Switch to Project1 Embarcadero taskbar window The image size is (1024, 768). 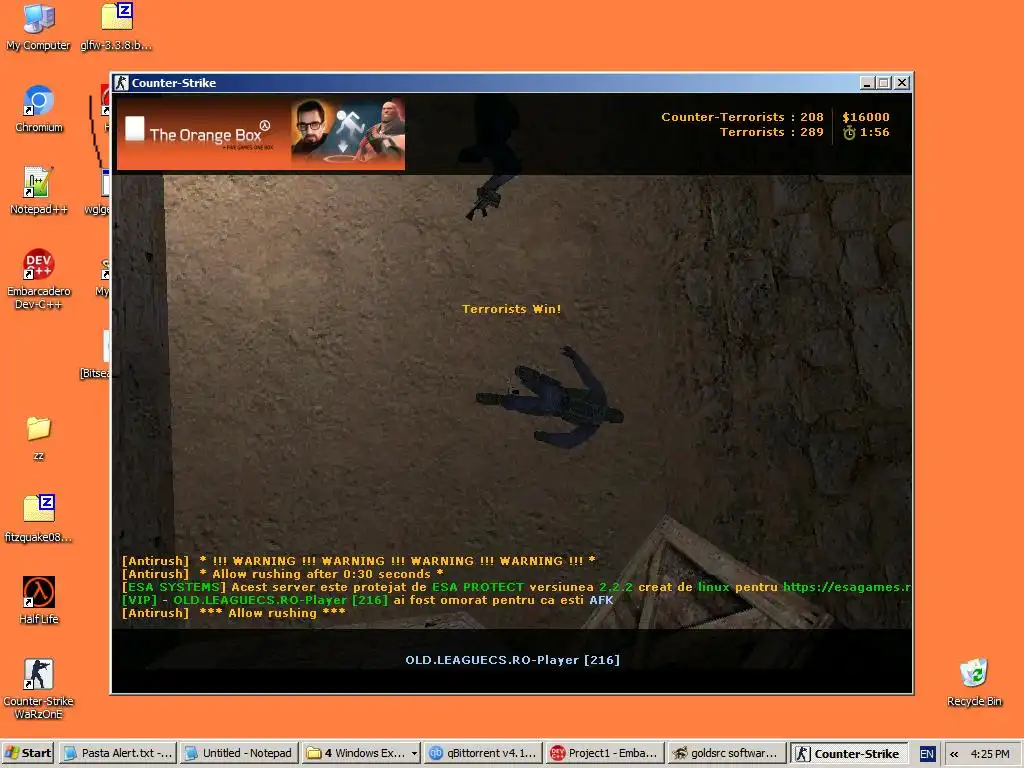click(x=604, y=753)
